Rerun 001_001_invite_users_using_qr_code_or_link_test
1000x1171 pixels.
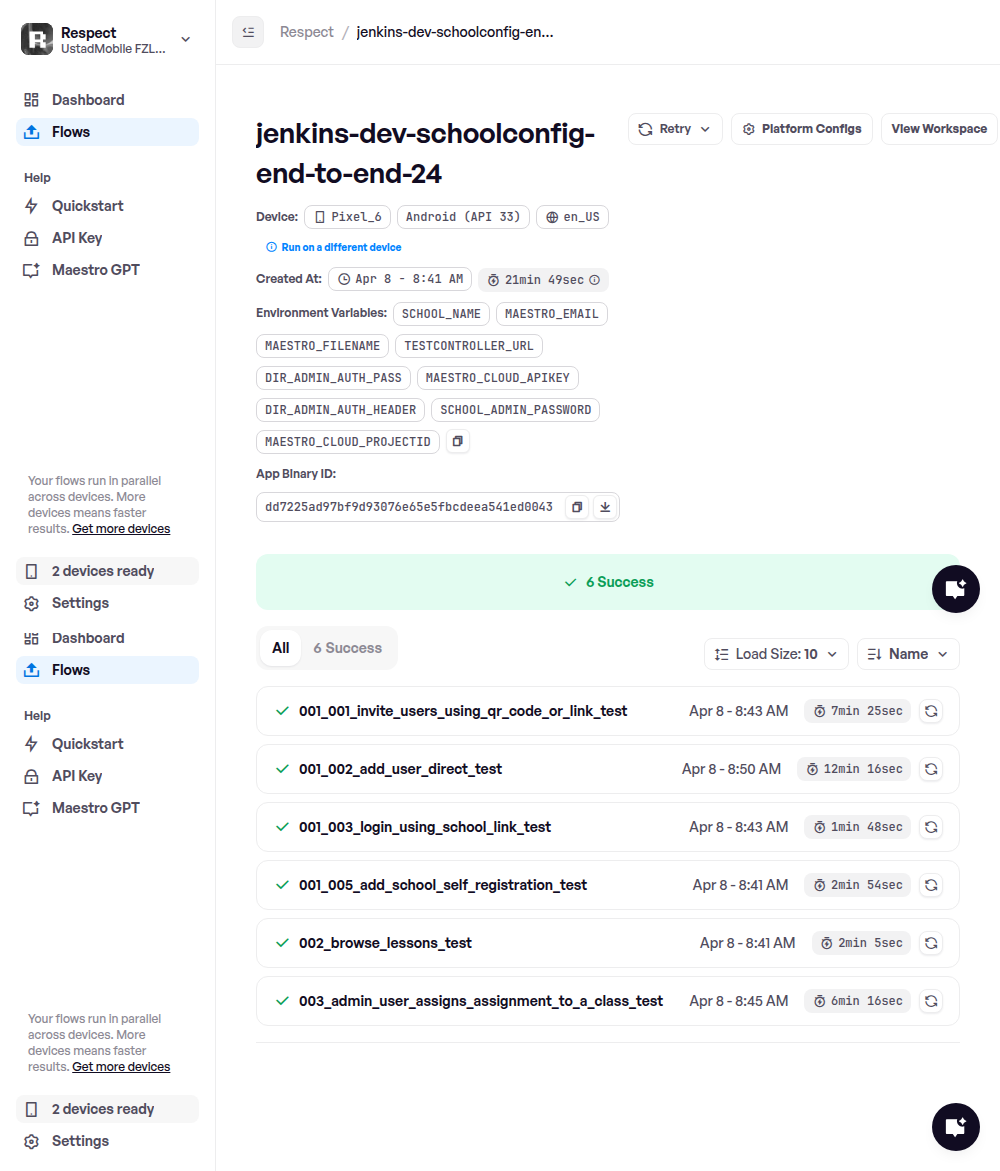click(930, 711)
